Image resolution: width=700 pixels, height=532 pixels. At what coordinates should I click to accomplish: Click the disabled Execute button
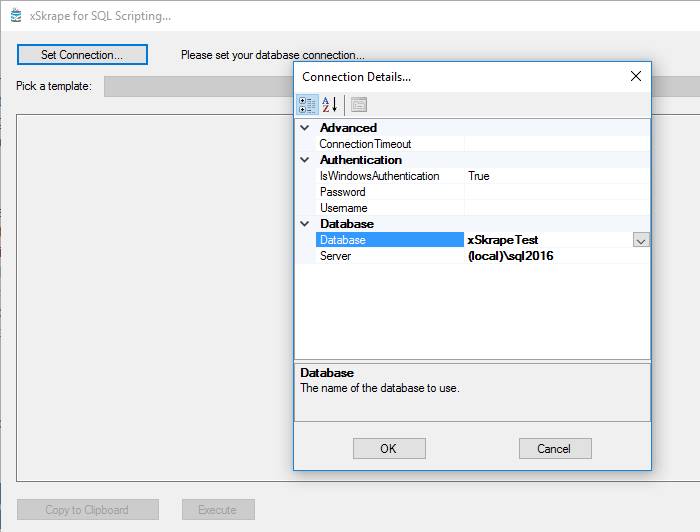pyautogui.click(x=218, y=510)
